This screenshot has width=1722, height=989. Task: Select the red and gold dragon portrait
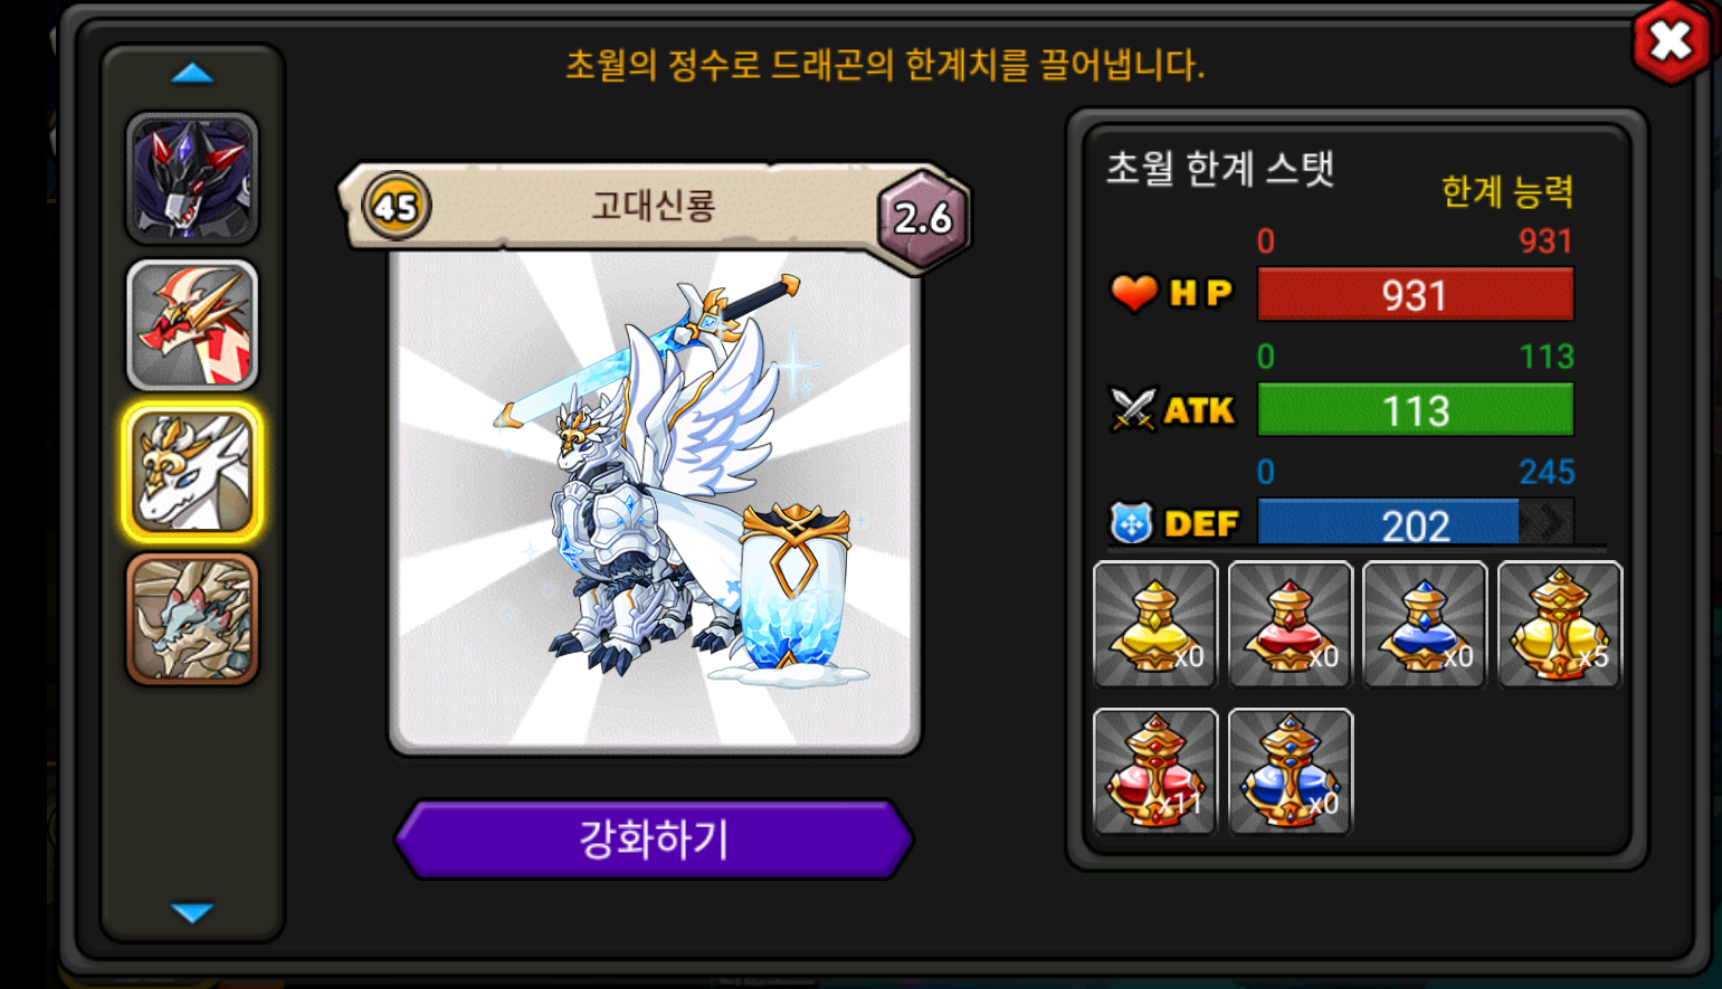pos(192,325)
